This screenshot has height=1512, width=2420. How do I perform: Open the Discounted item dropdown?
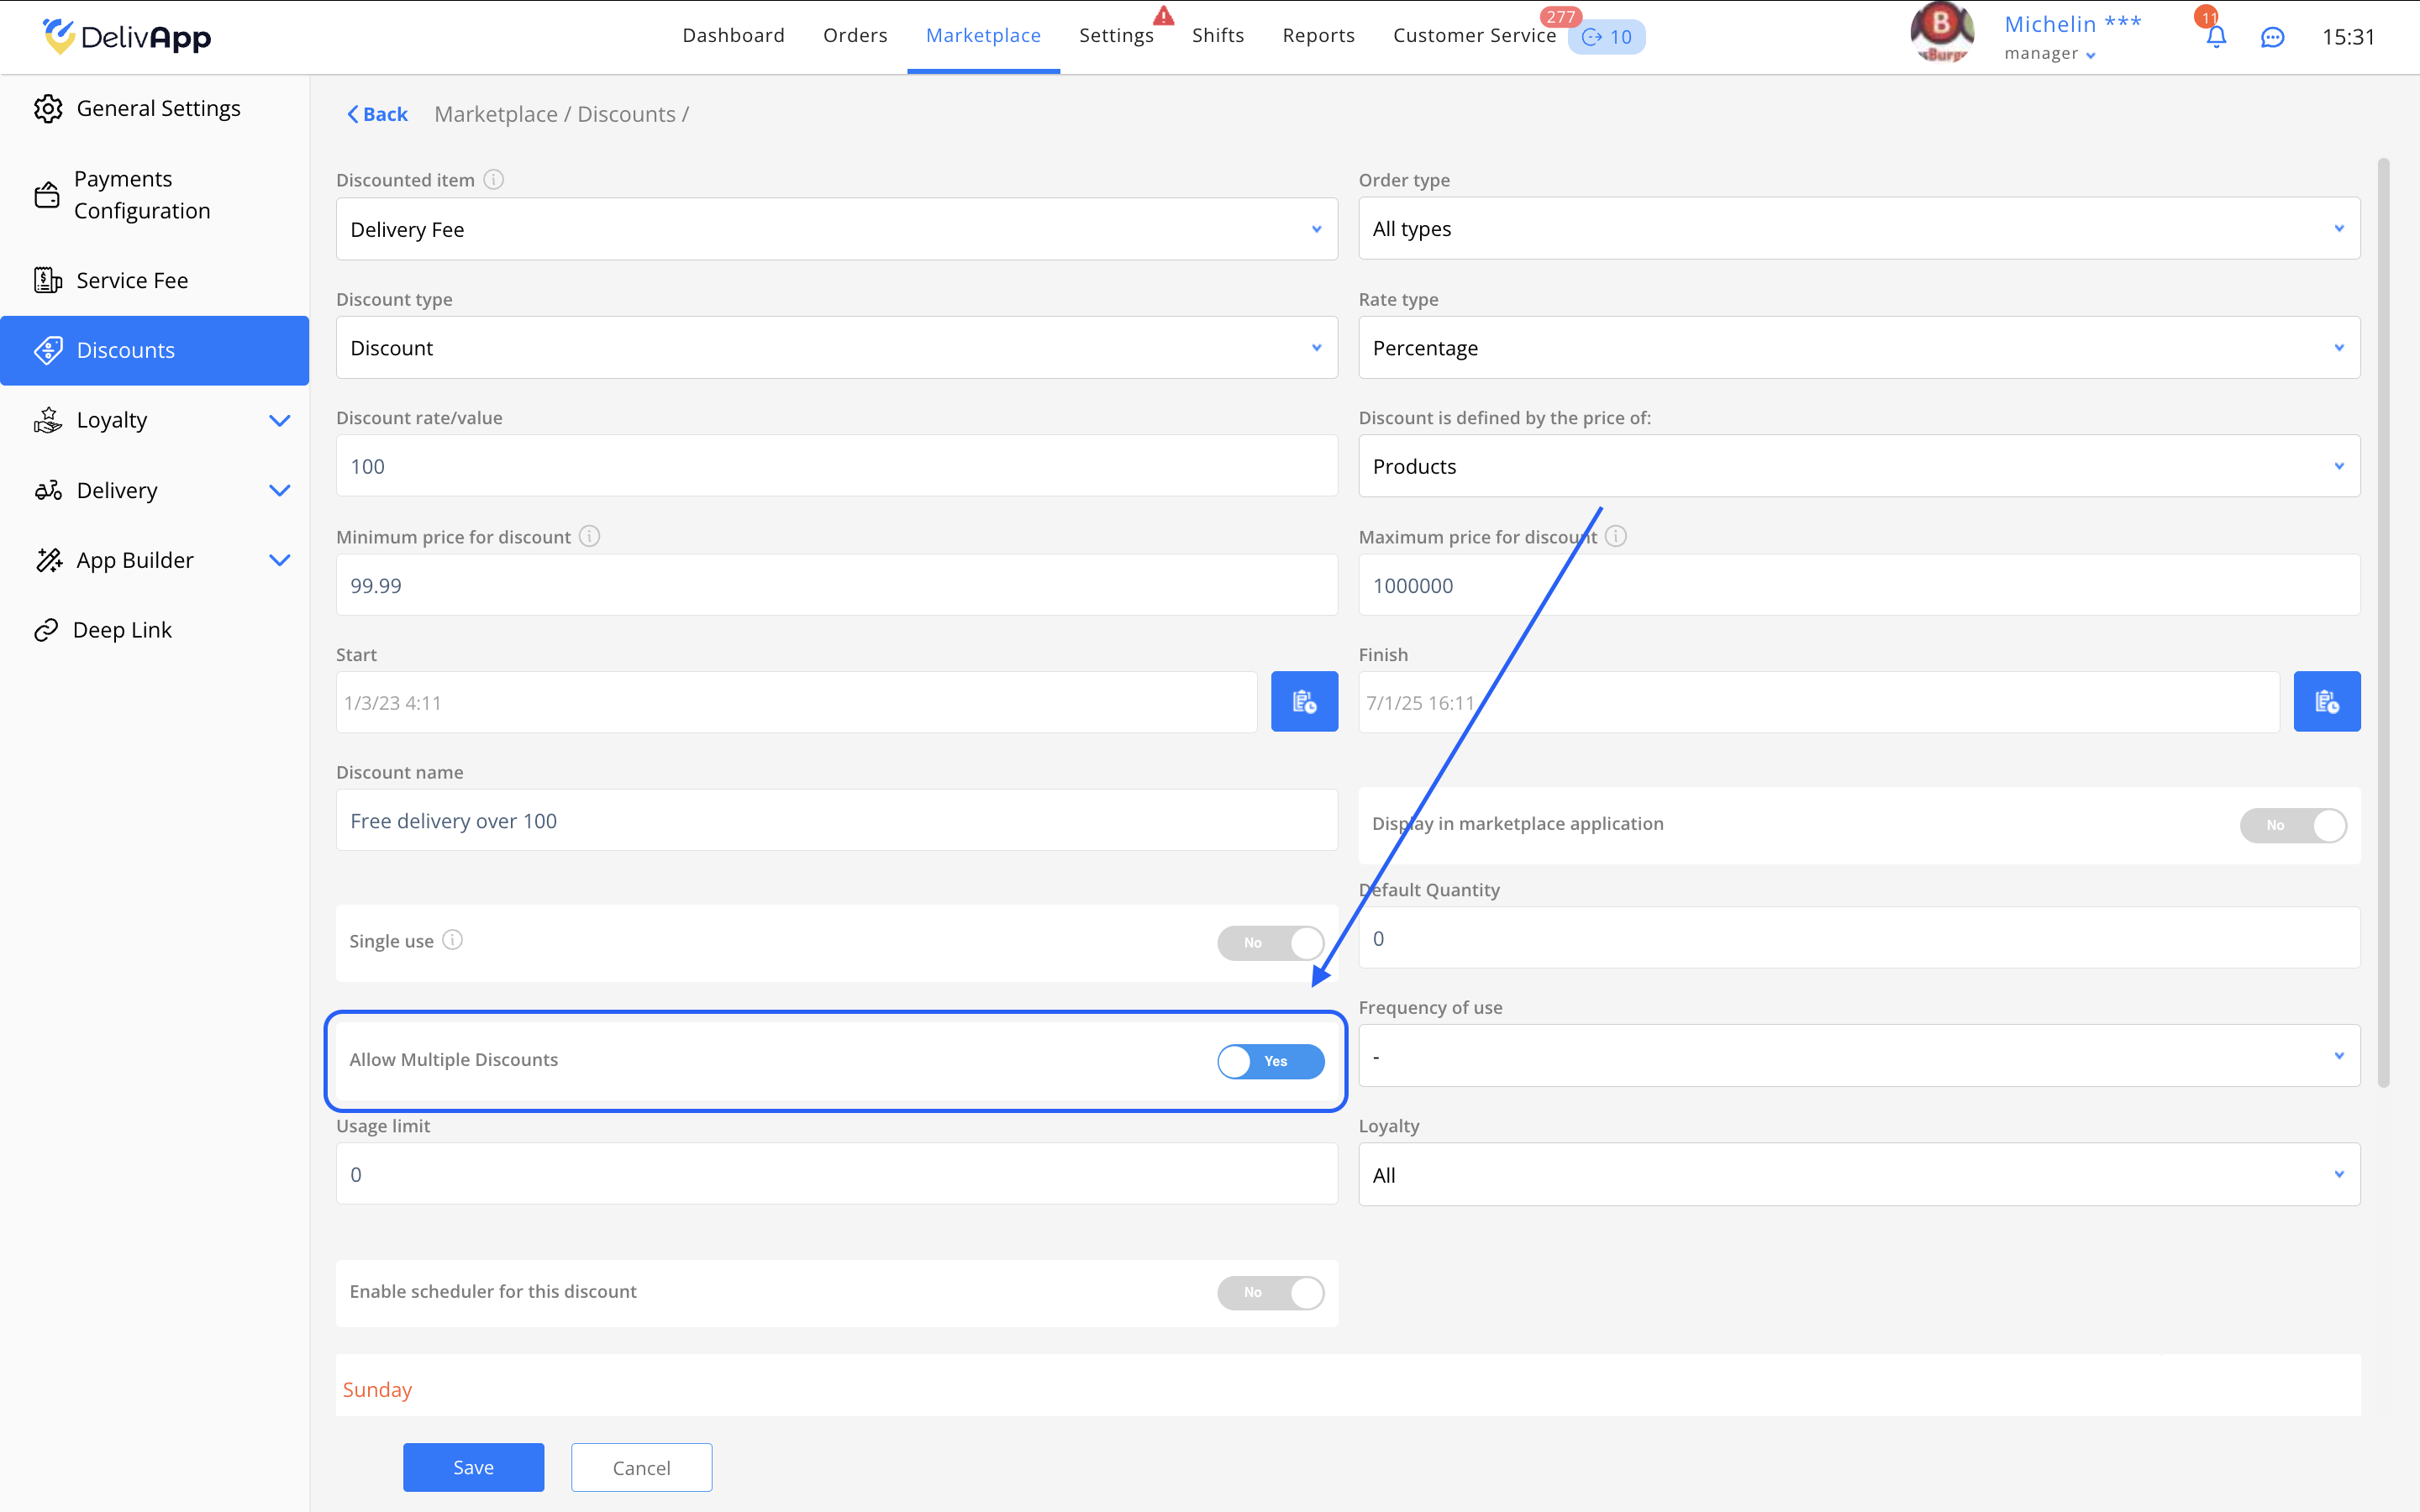(x=836, y=229)
